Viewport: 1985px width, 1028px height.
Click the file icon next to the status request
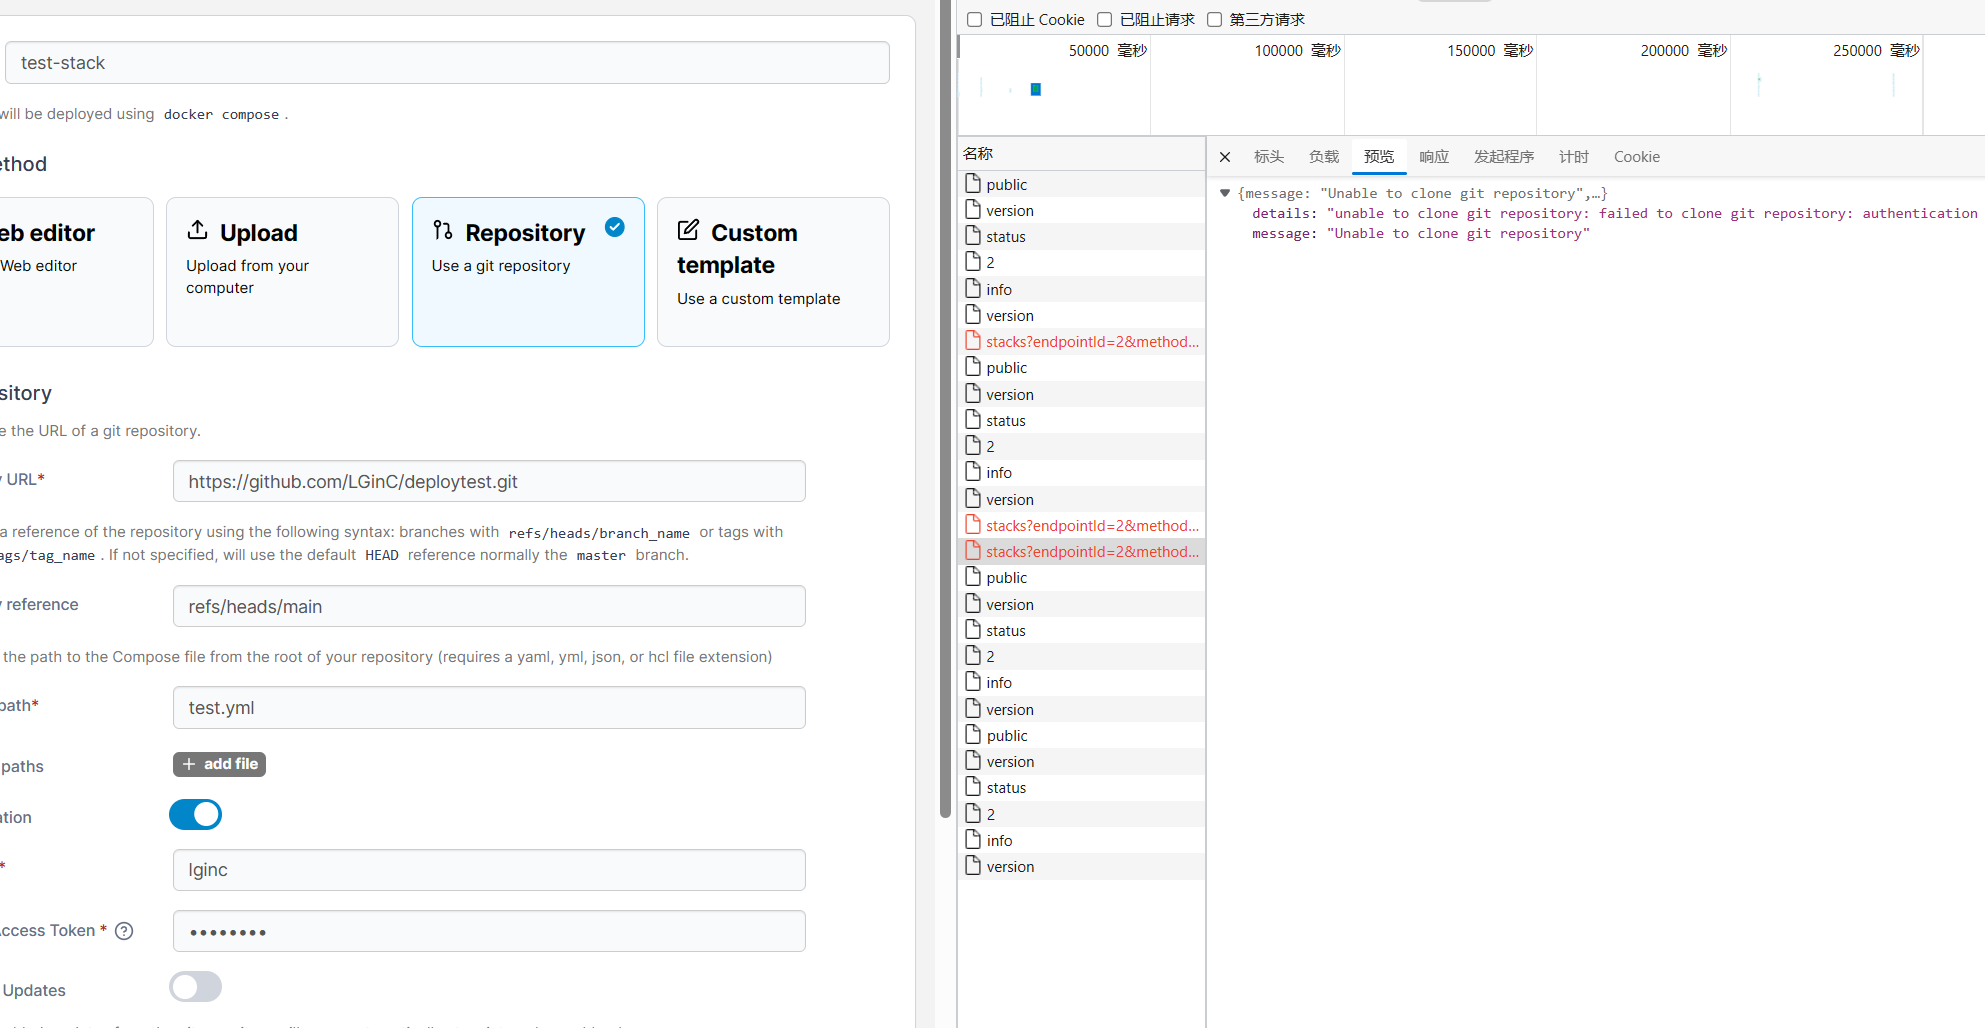coord(973,236)
